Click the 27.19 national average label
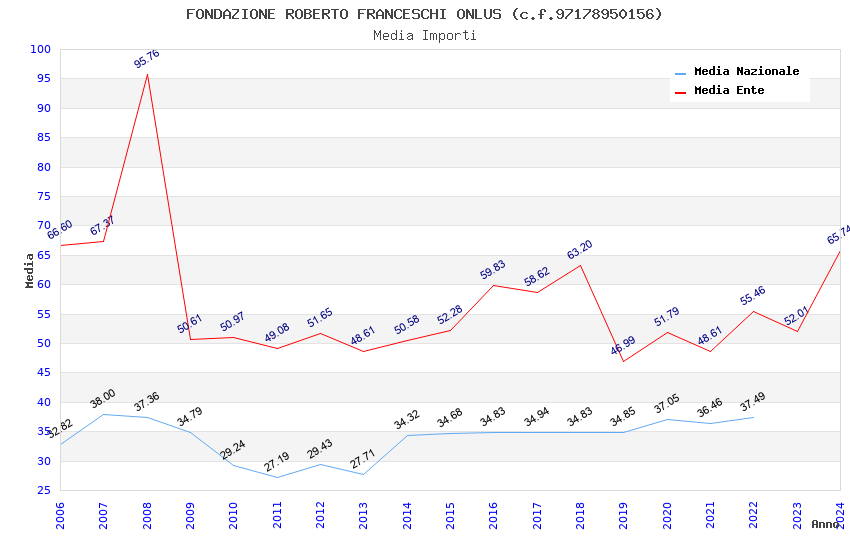The width and height of the screenshot is (850, 550). click(276, 462)
